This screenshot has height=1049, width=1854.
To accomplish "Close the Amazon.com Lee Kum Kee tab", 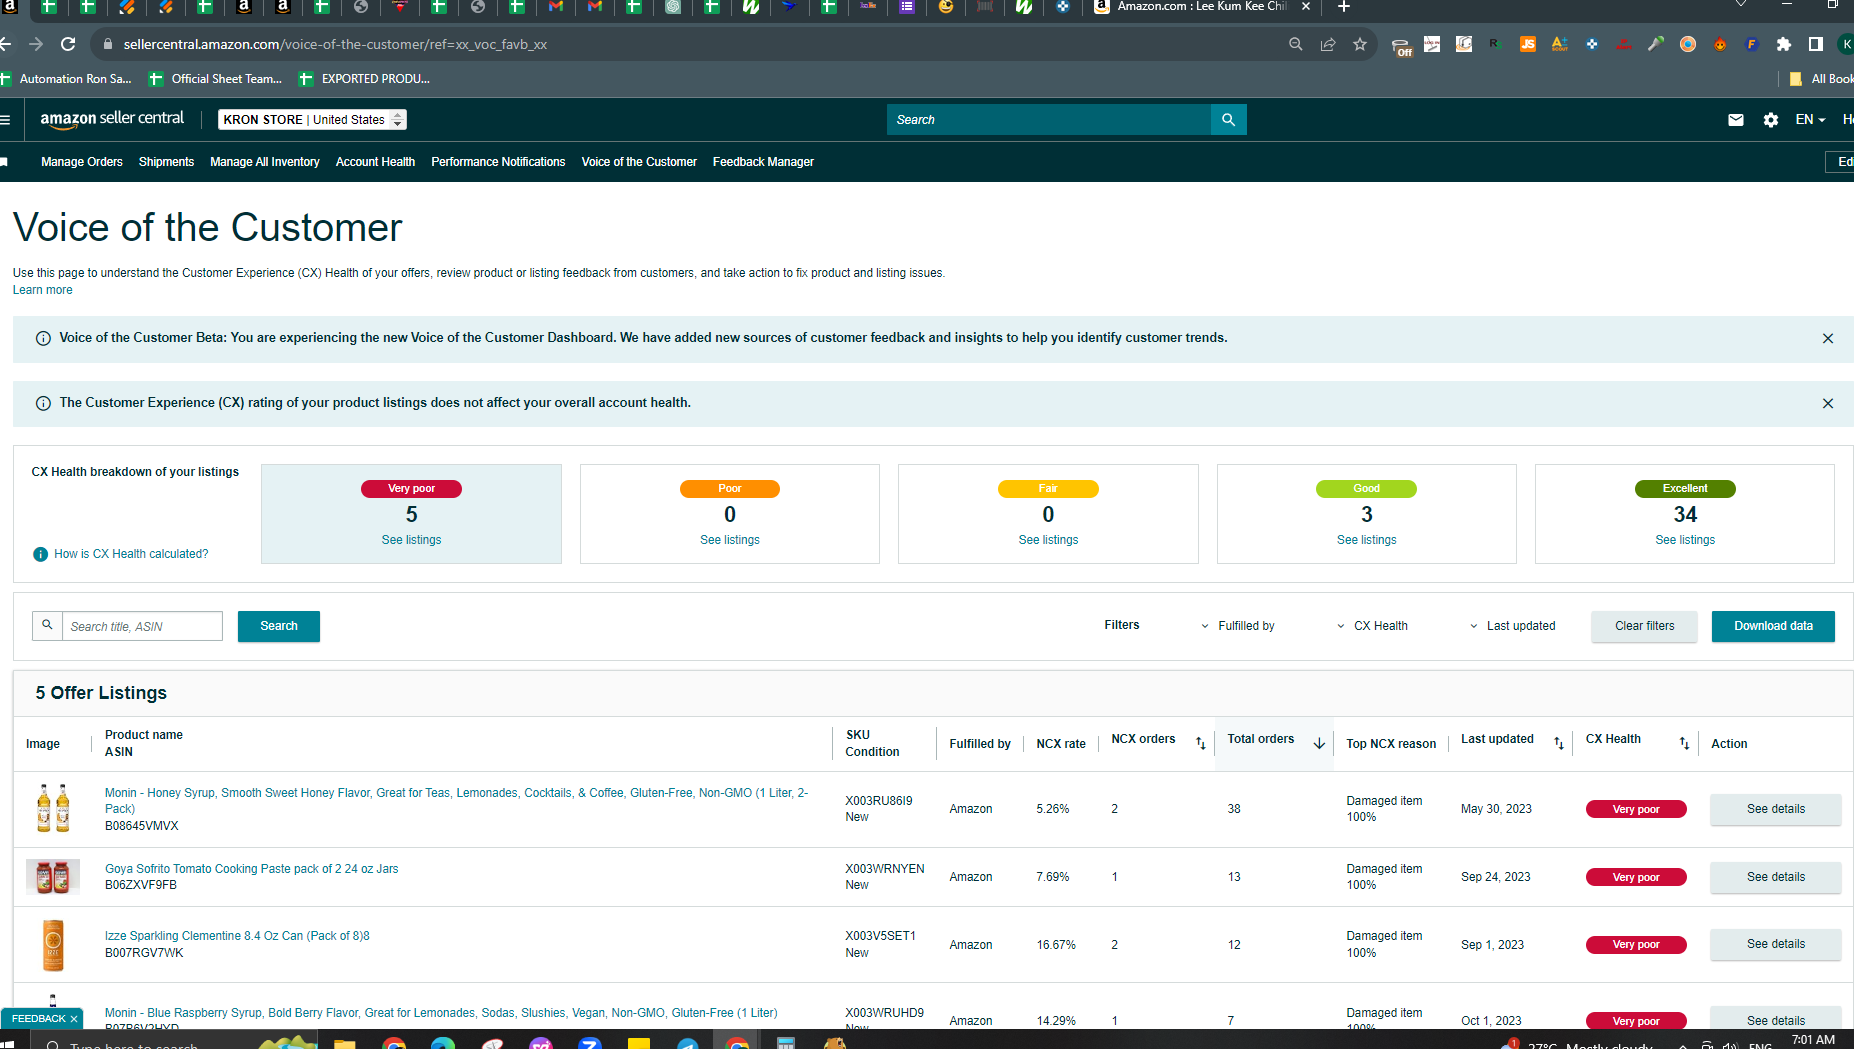I will 1305,7.
